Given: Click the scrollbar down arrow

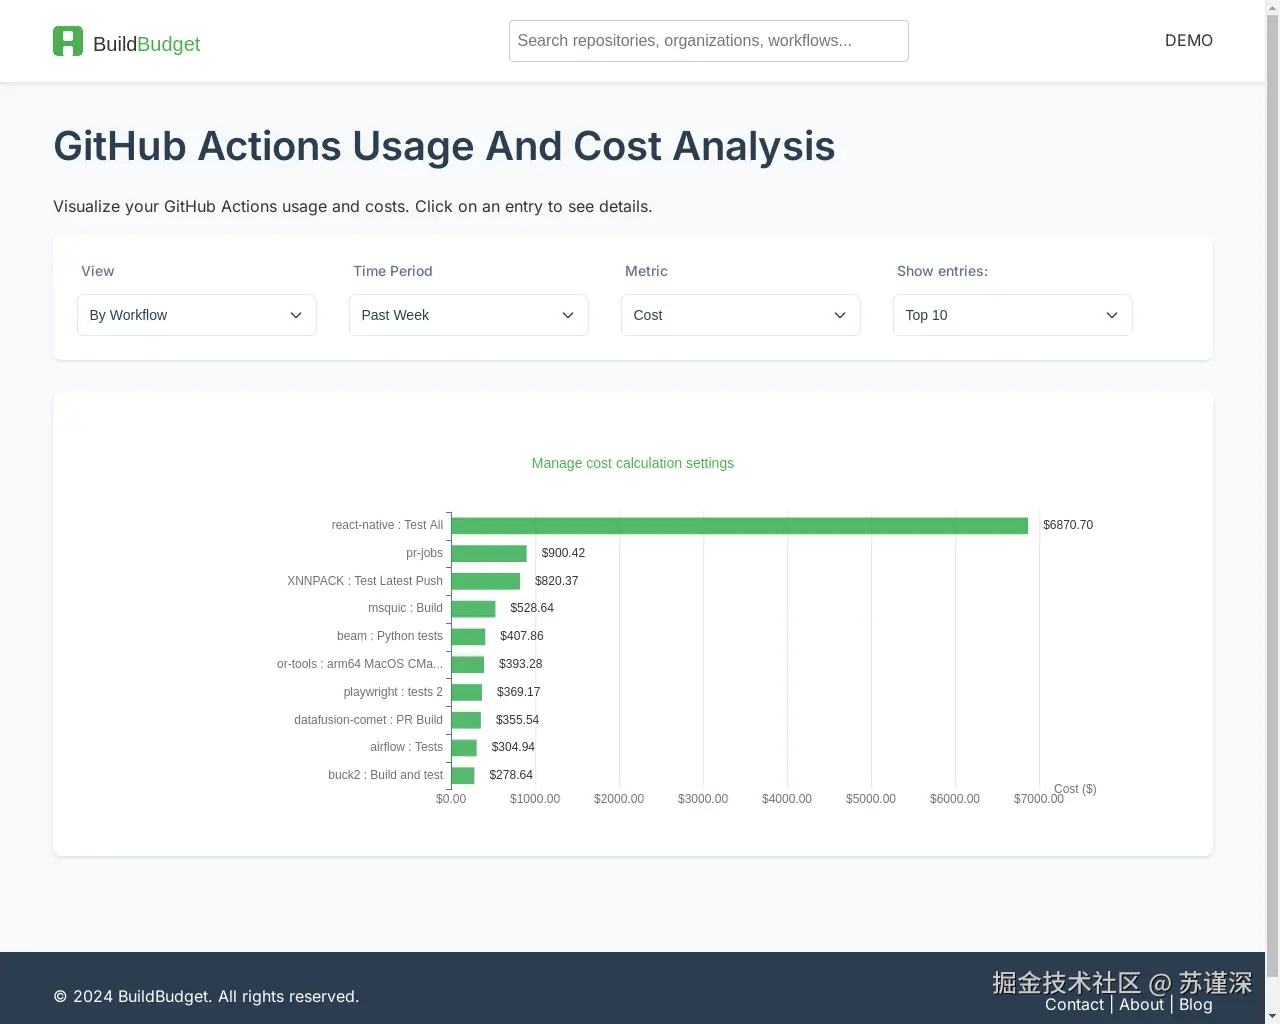Looking at the screenshot, I should coord(1272,1017).
